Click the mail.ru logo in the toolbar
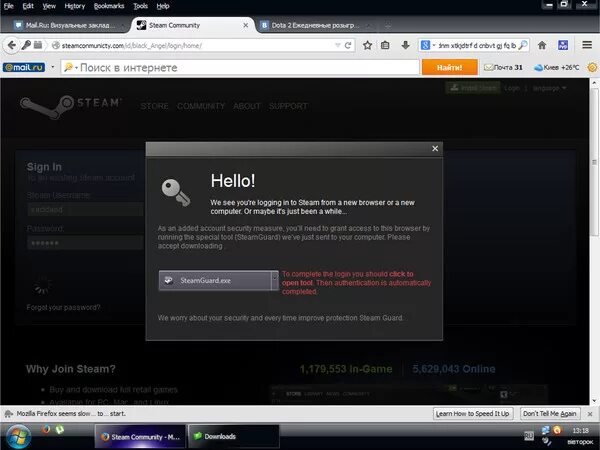Image resolution: width=600 pixels, height=450 pixels. pyautogui.click(x=24, y=68)
